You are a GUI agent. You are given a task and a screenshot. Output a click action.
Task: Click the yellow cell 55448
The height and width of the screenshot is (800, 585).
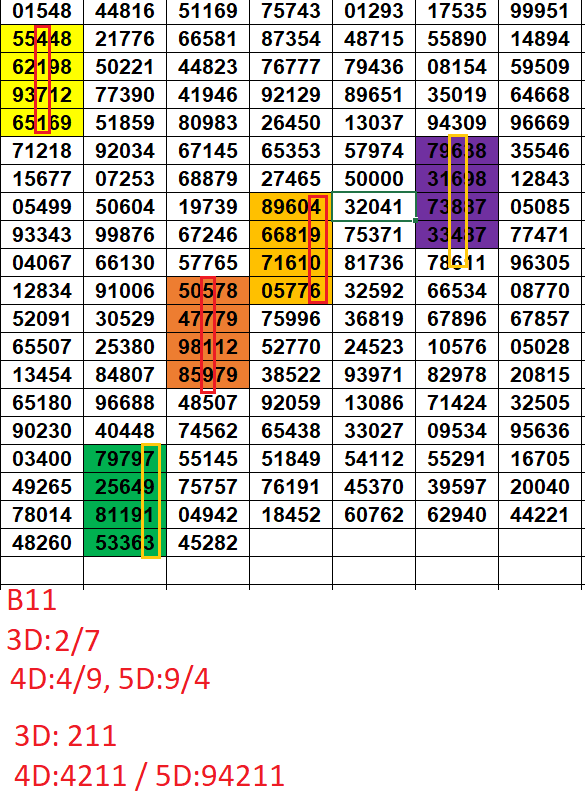coord(42,39)
